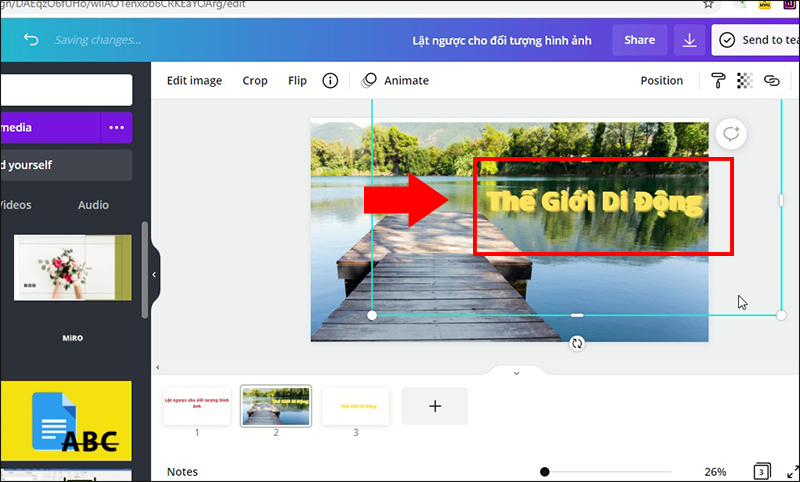Click the zoom slider handle
Viewport: 800px width, 482px height.
(x=545, y=472)
